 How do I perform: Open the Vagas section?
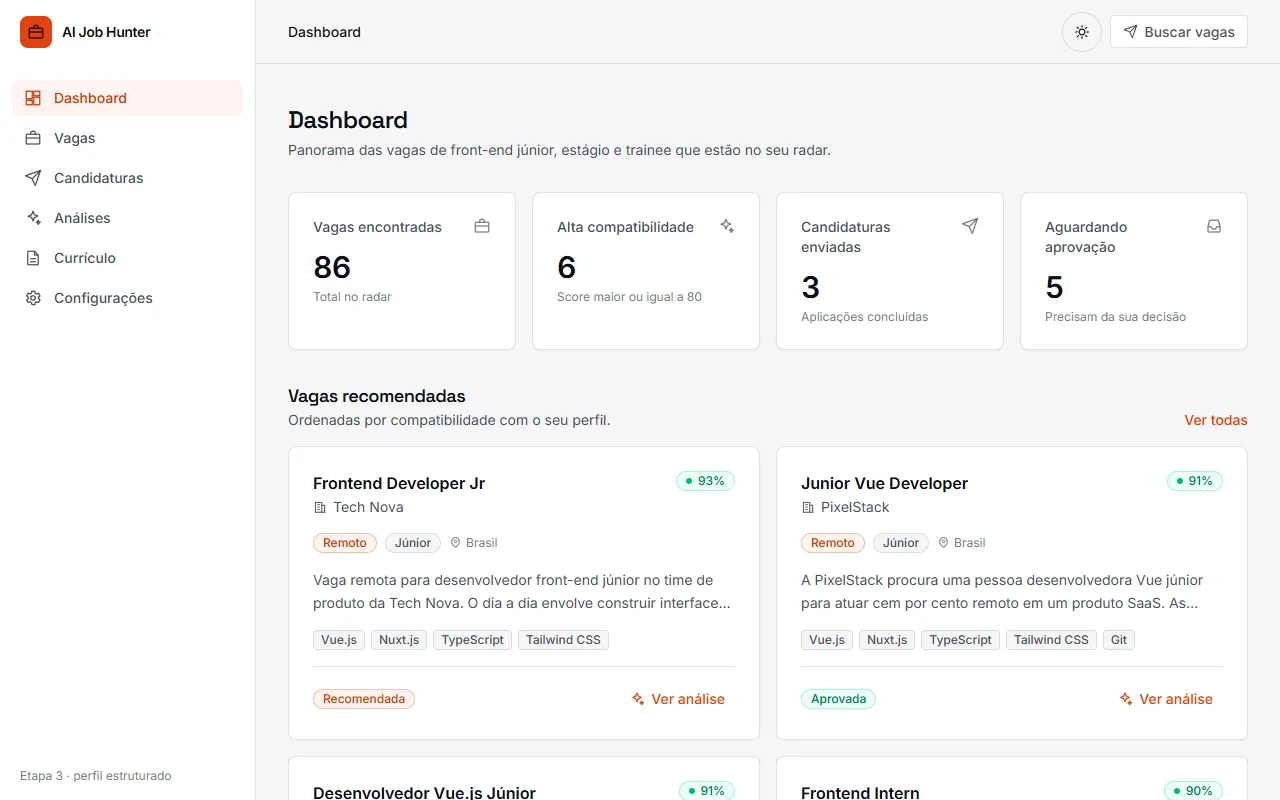127,138
